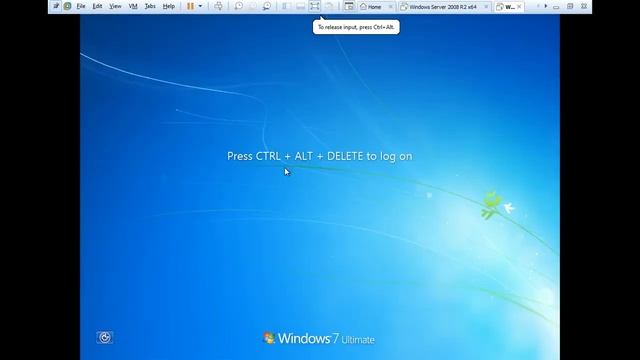Screen dimensions: 640x360
Task: Click the green VMware icon in toolbar
Action: [x=67, y=6]
